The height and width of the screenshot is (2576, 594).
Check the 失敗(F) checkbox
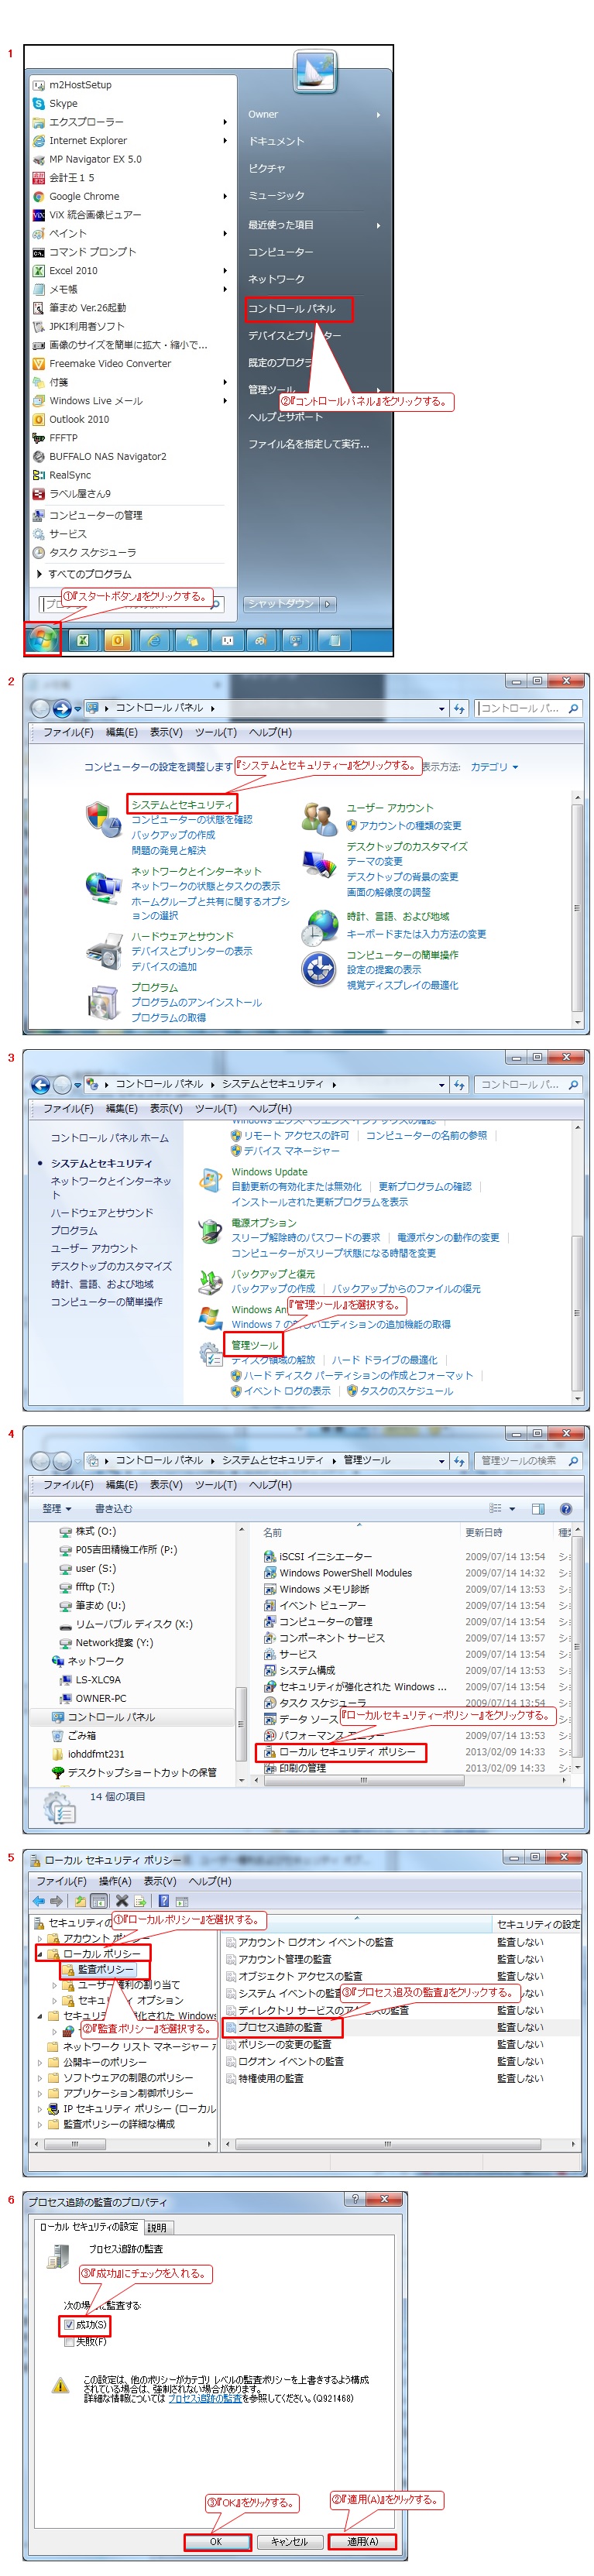coord(69,2341)
